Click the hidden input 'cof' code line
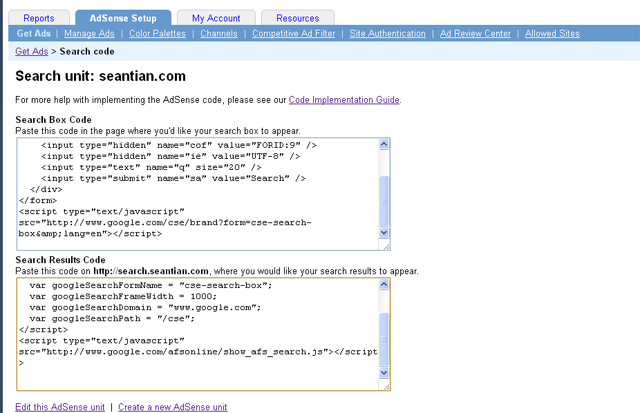The height and width of the screenshot is (413, 640). click(x=179, y=145)
